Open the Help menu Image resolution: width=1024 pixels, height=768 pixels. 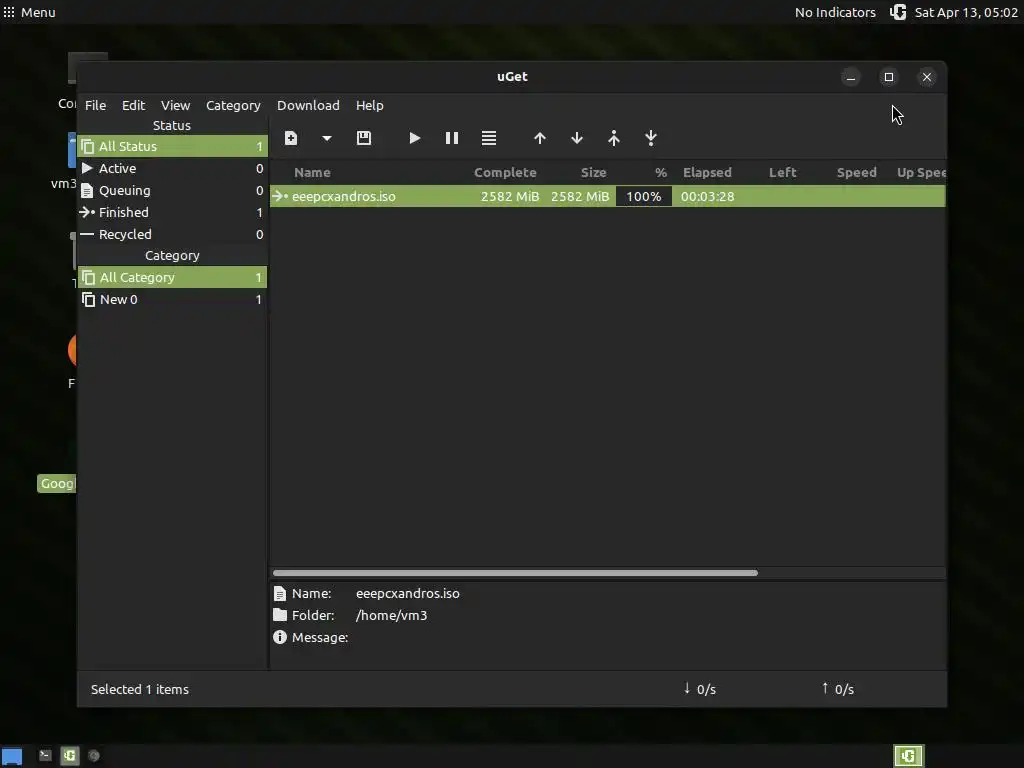(x=370, y=105)
